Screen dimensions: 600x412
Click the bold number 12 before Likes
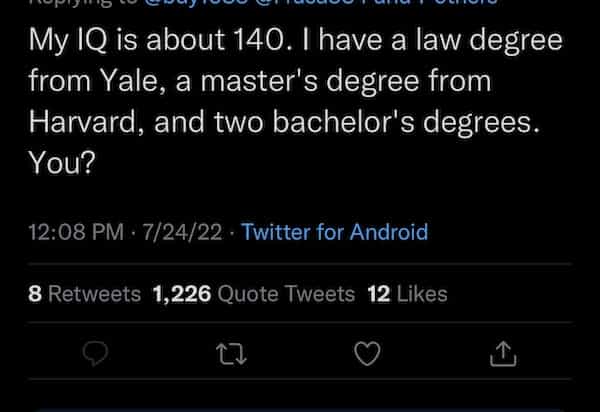[x=377, y=294]
